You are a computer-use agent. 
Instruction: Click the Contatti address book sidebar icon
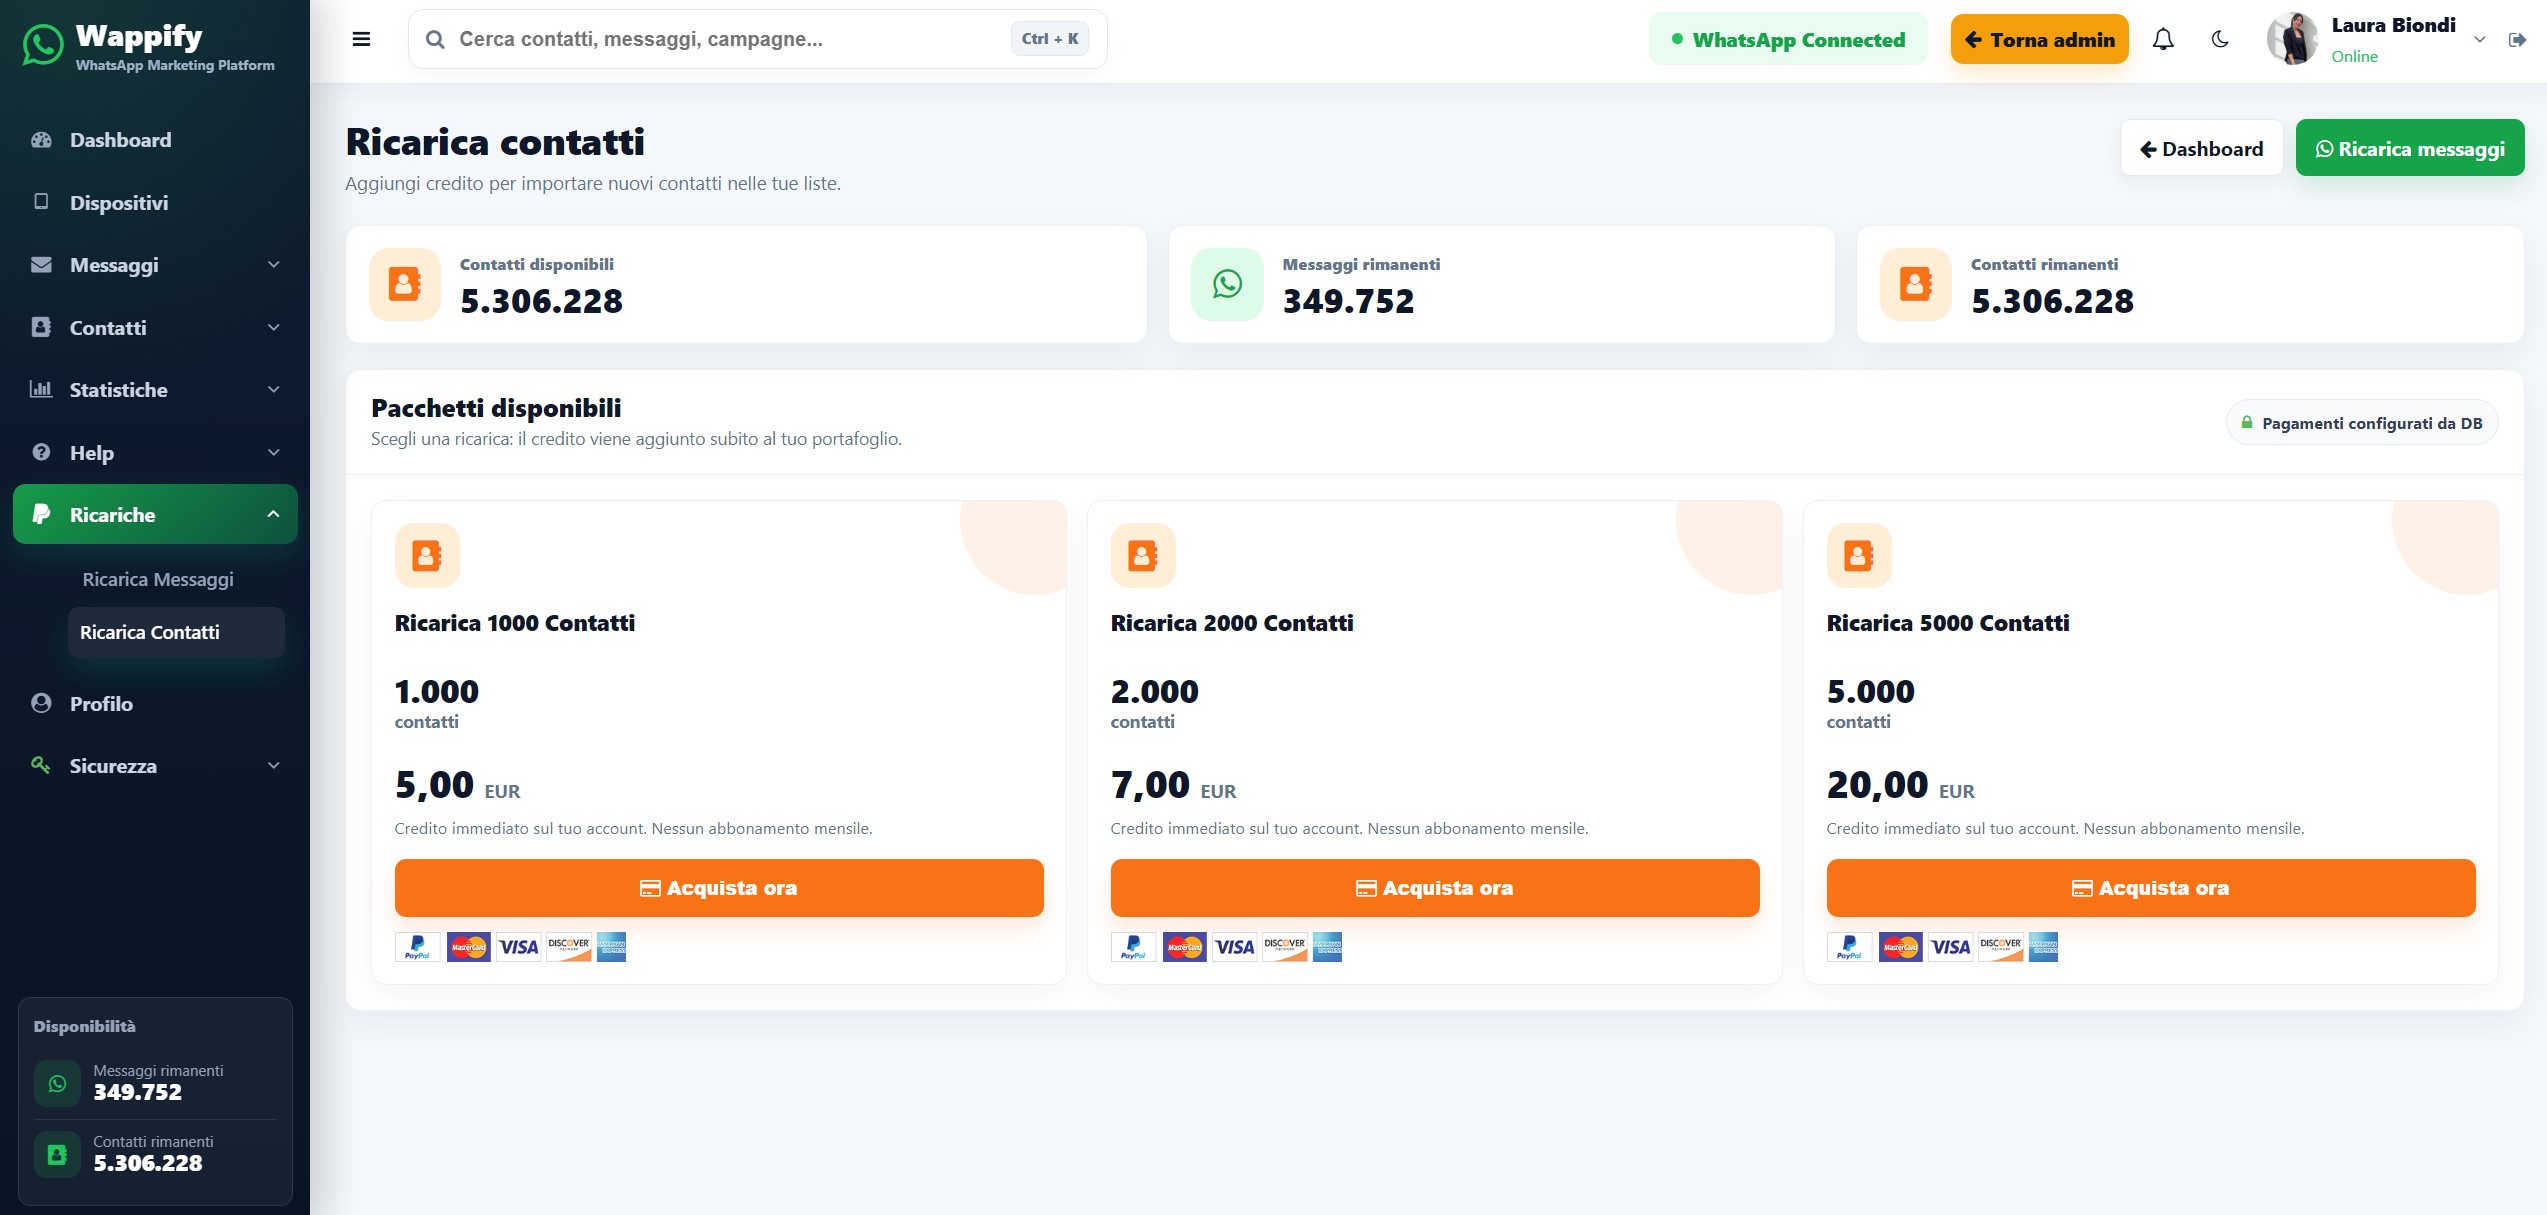point(41,327)
